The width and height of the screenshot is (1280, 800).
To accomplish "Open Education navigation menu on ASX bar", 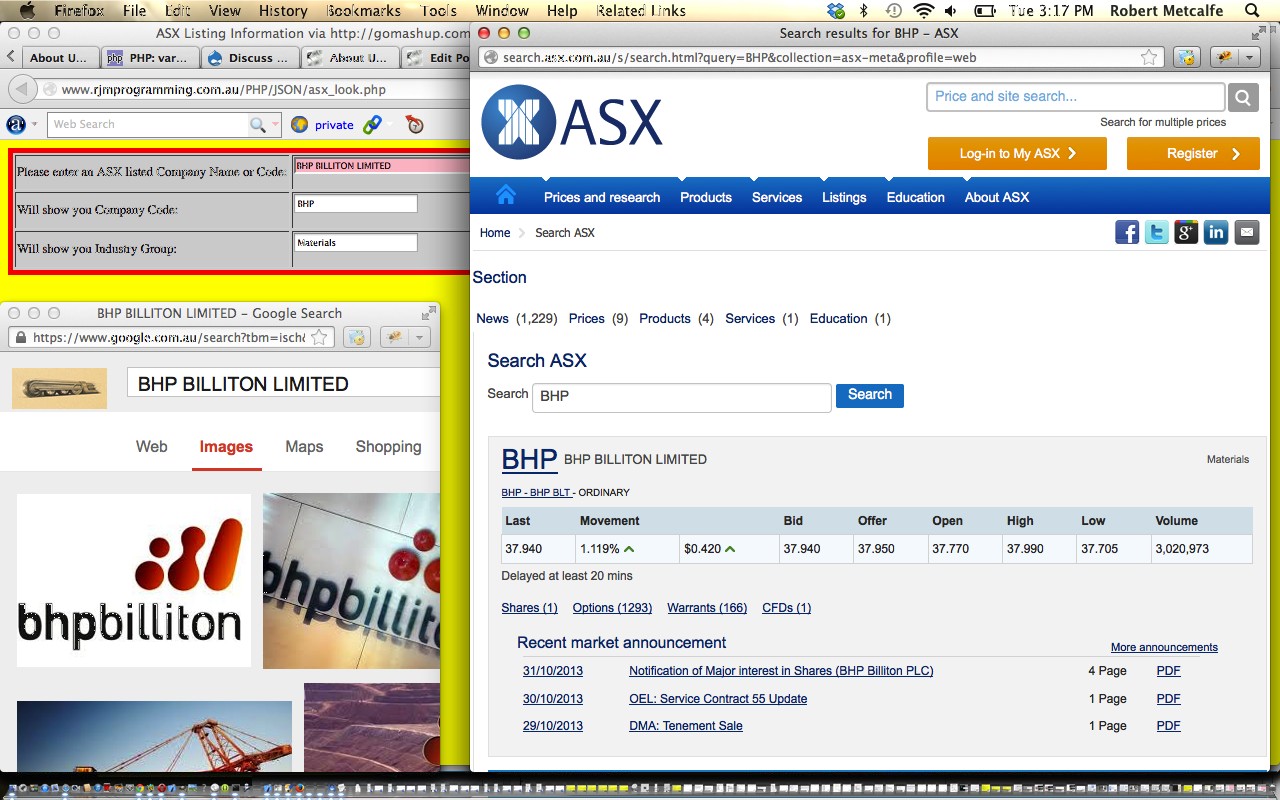I will [x=915, y=197].
